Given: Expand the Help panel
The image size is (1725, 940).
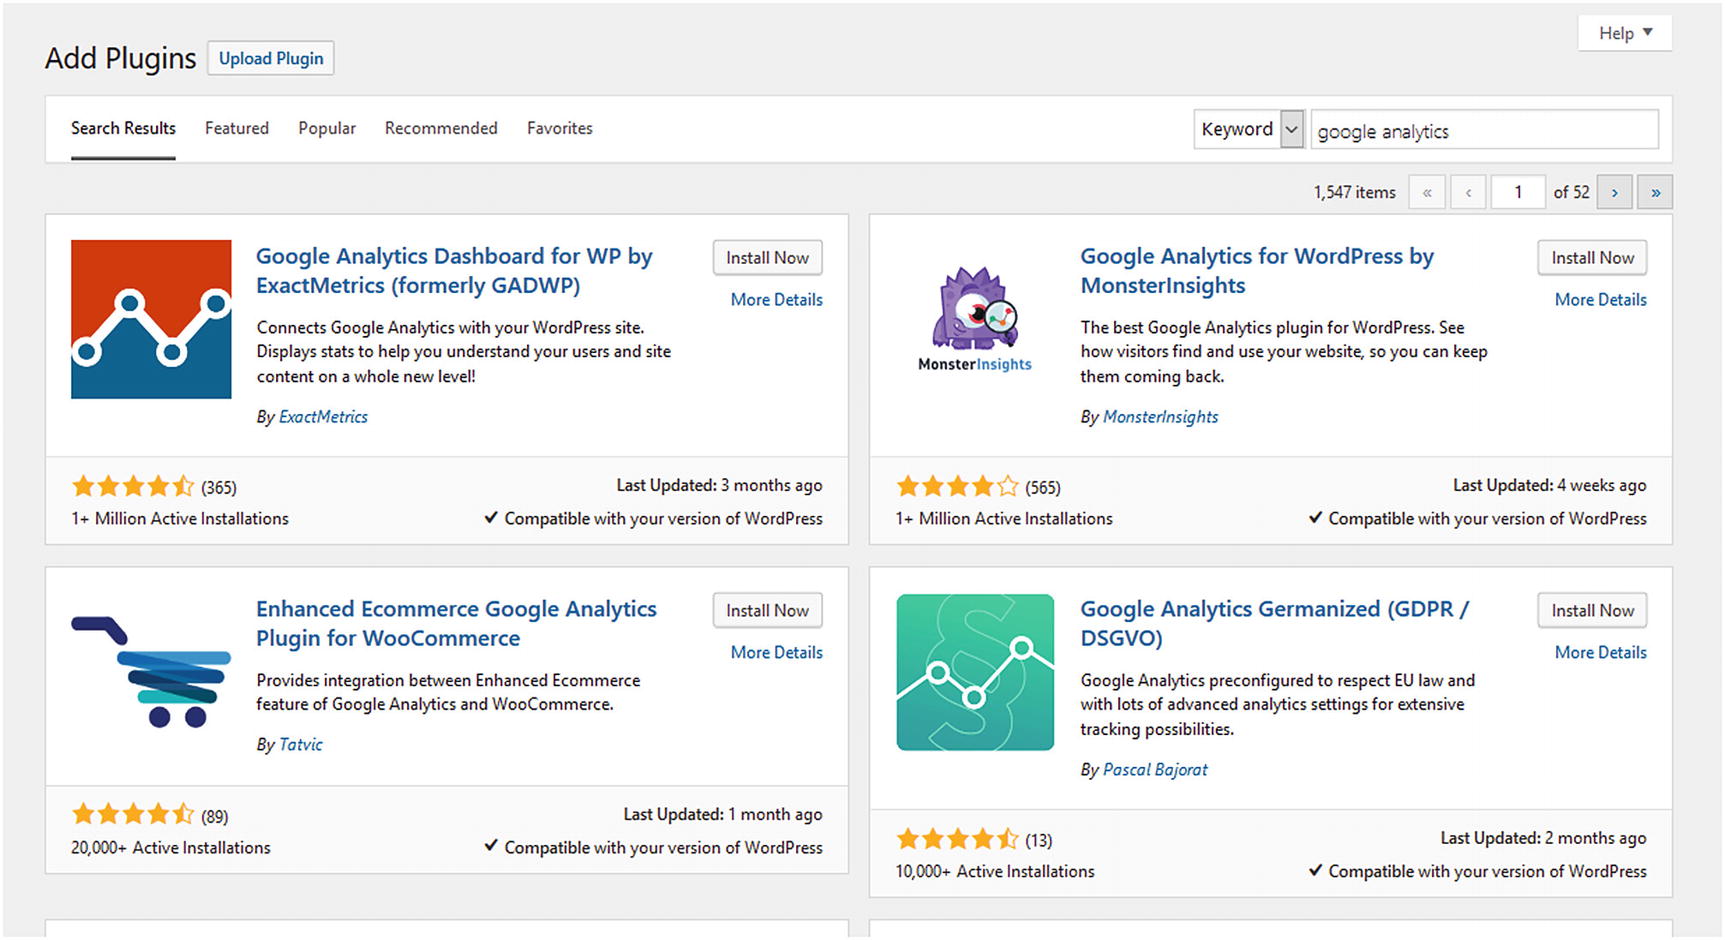Looking at the screenshot, I should point(1625,33).
